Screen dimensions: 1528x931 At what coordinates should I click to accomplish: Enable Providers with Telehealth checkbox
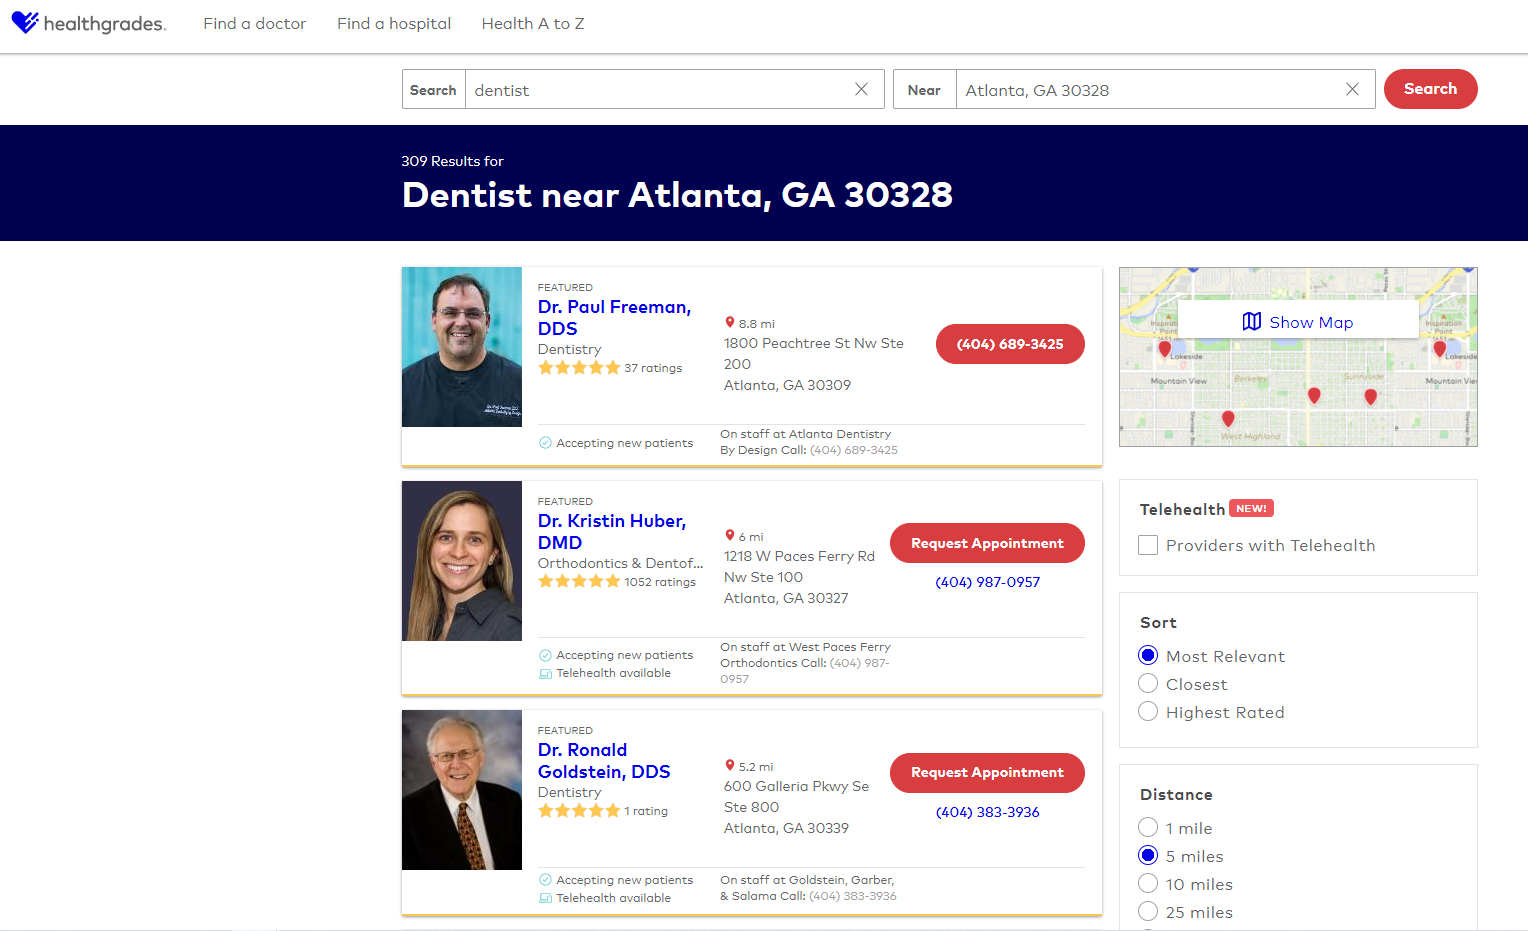(1148, 545)
